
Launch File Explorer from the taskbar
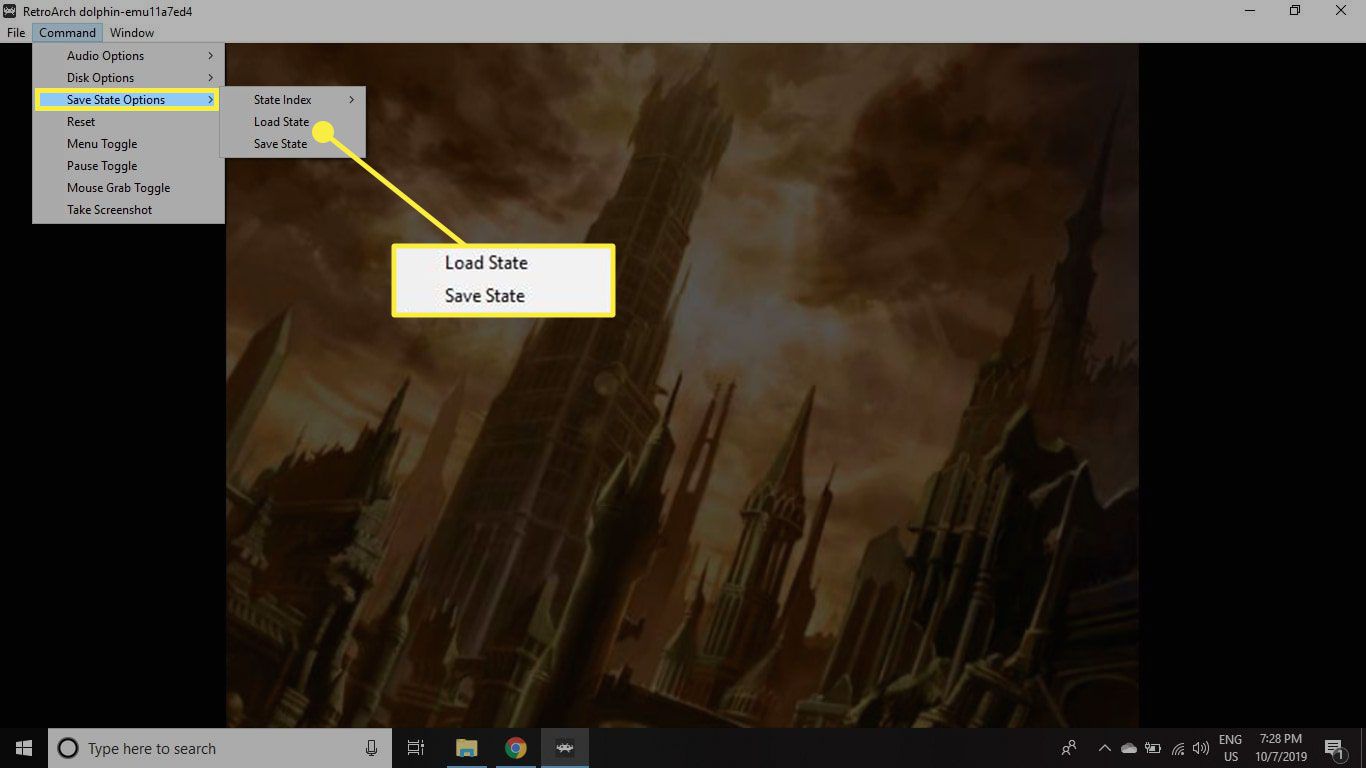(467, 748)
